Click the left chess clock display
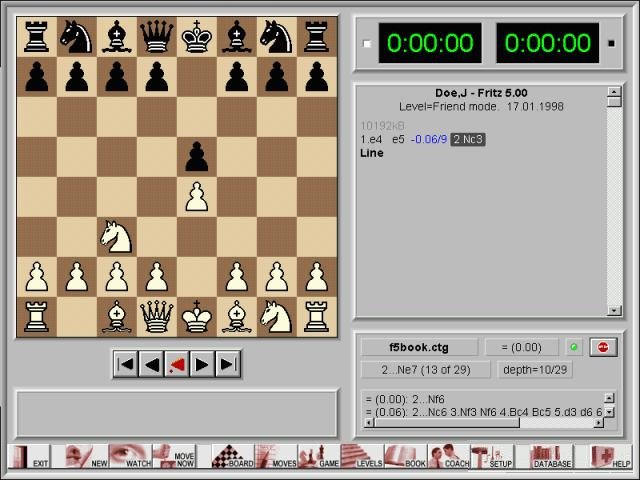The width and height of the screenshot is (640, 480). (430, 43)
